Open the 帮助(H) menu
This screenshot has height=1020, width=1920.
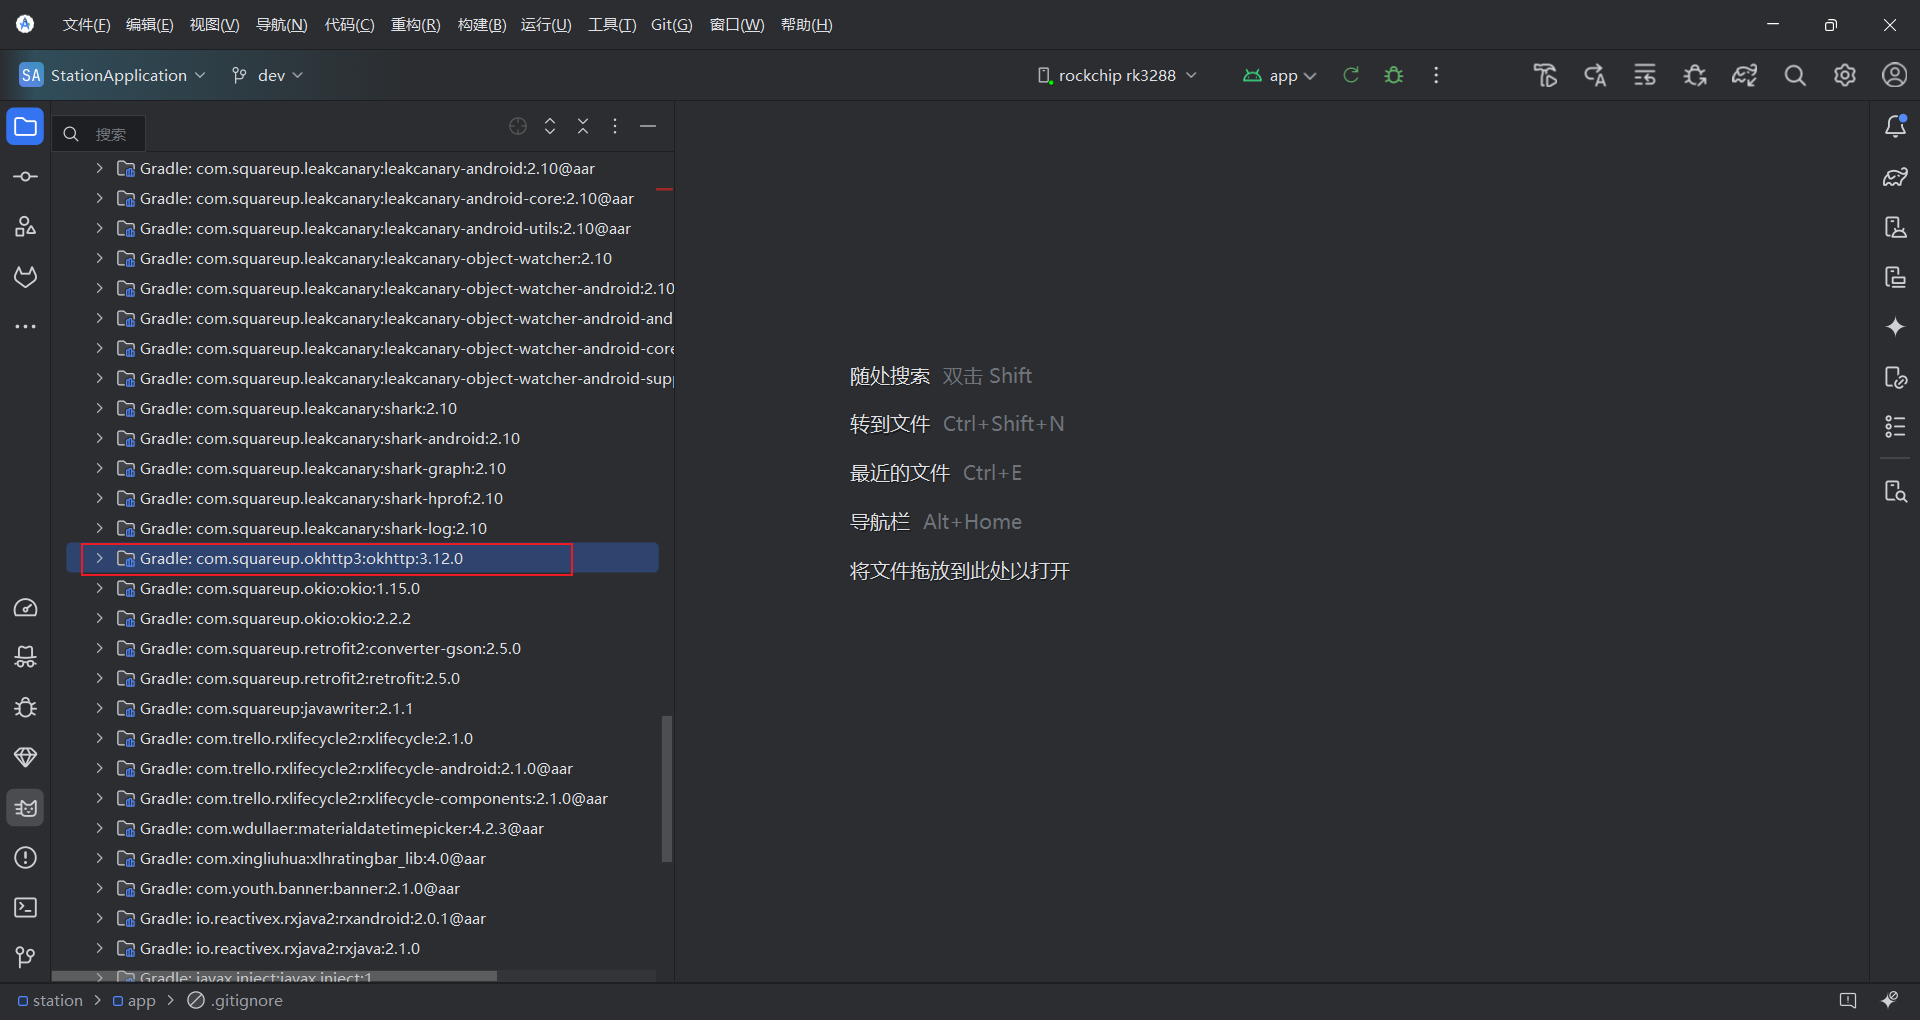(806, 25)
